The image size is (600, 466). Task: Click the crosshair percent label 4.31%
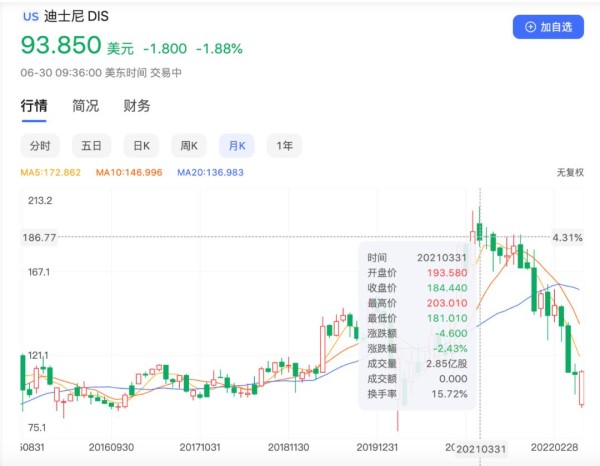click(567, 238)
